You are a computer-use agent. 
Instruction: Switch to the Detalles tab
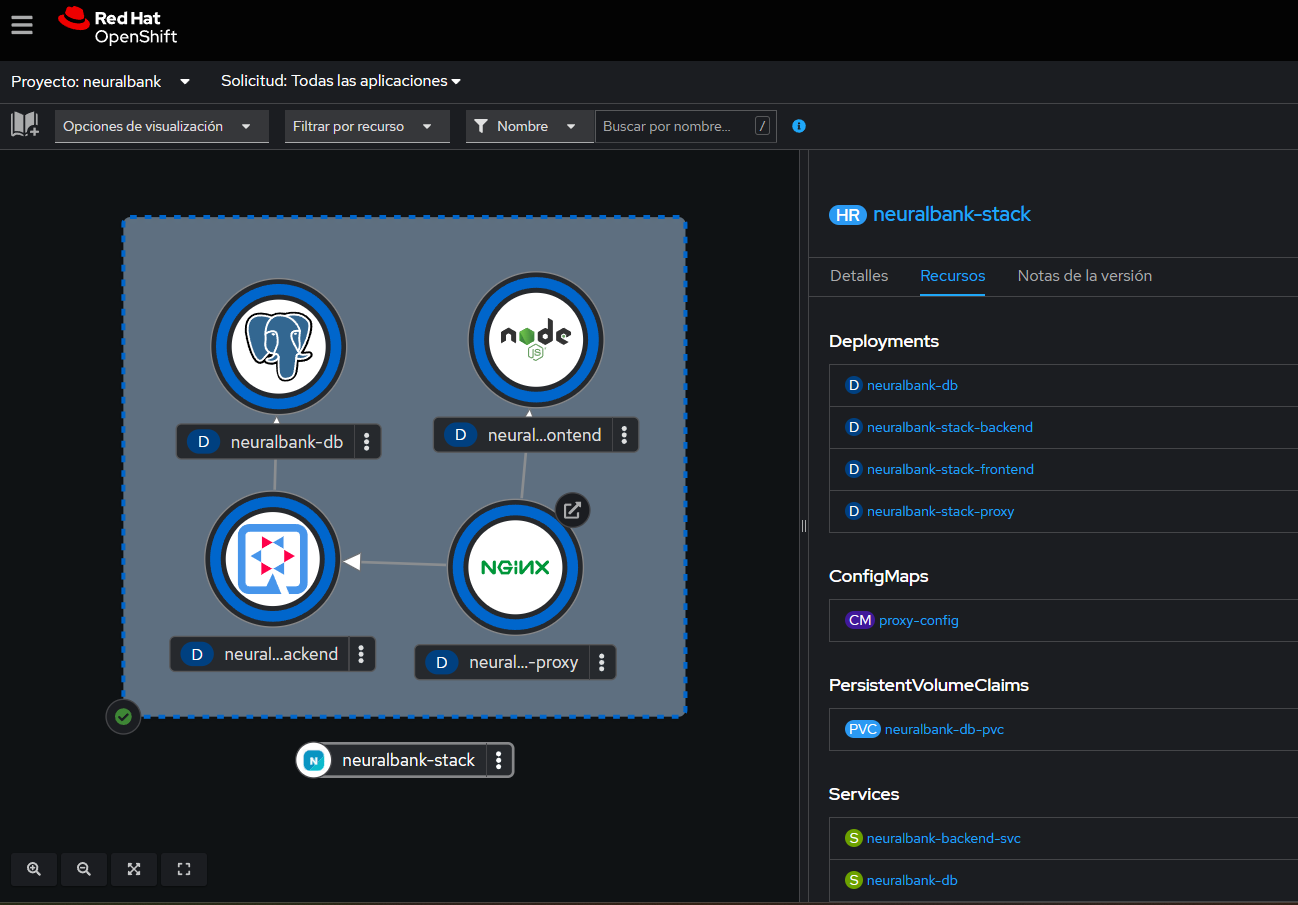click(858, 276)
